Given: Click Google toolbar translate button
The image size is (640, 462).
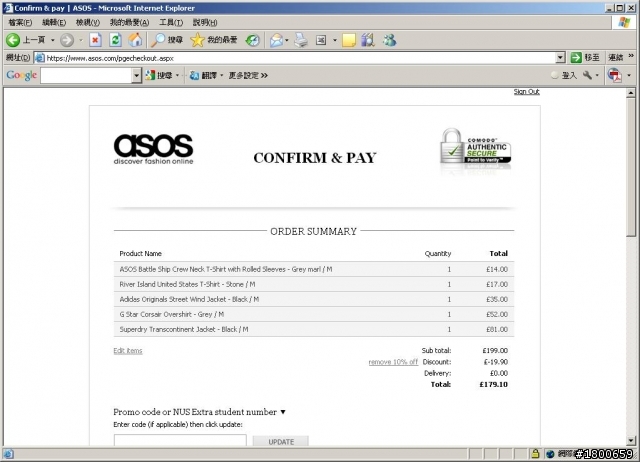Looking at the screenshot, I should (x=203, y=75).
